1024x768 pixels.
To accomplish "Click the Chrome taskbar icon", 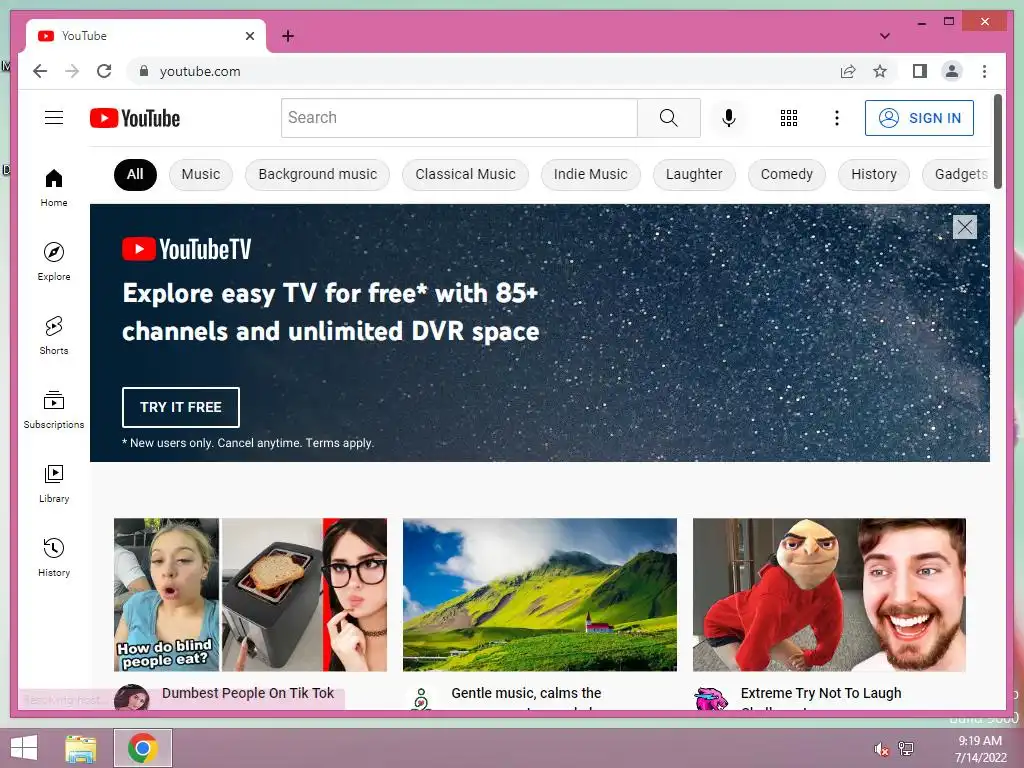I will coord(143,748).
